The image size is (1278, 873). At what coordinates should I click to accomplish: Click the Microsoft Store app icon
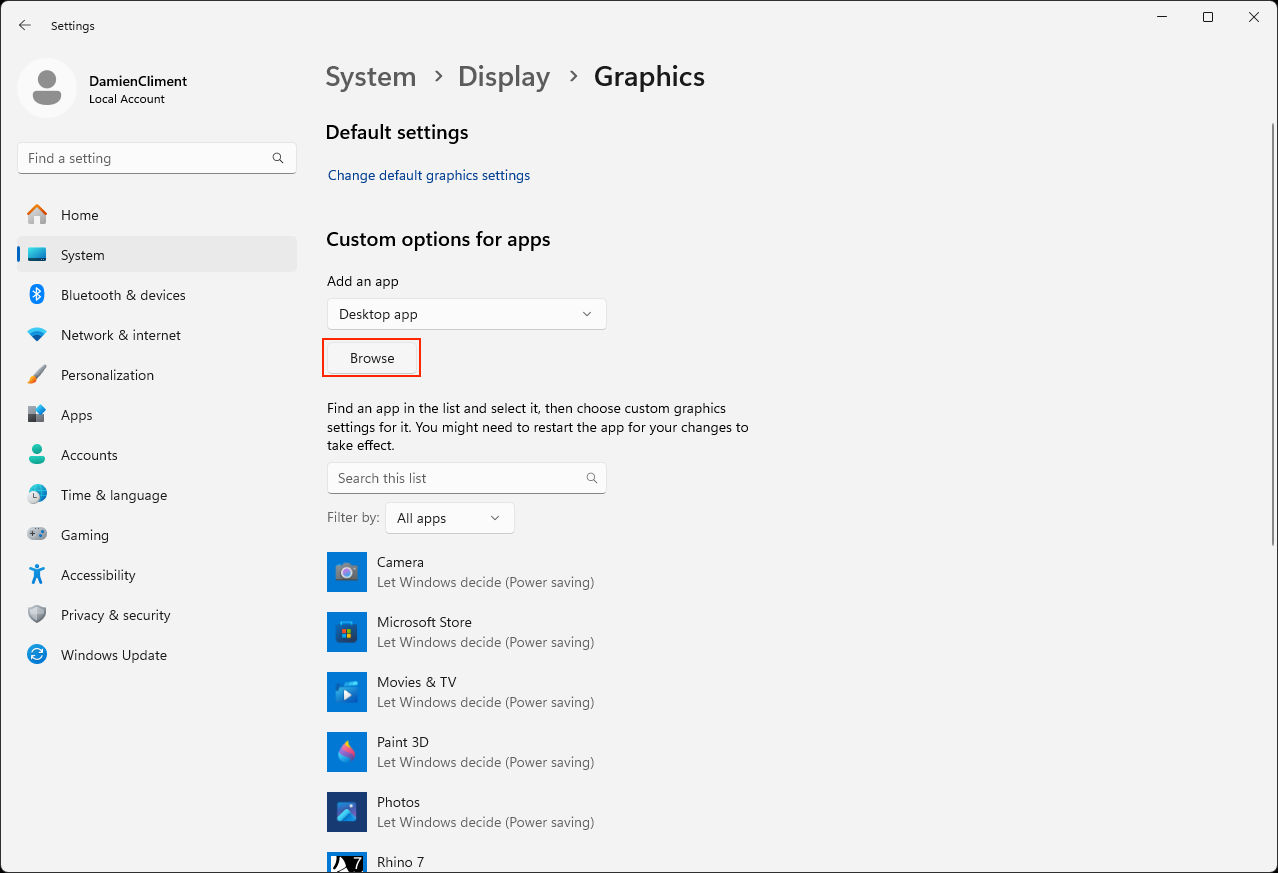(x=347, y=632)
